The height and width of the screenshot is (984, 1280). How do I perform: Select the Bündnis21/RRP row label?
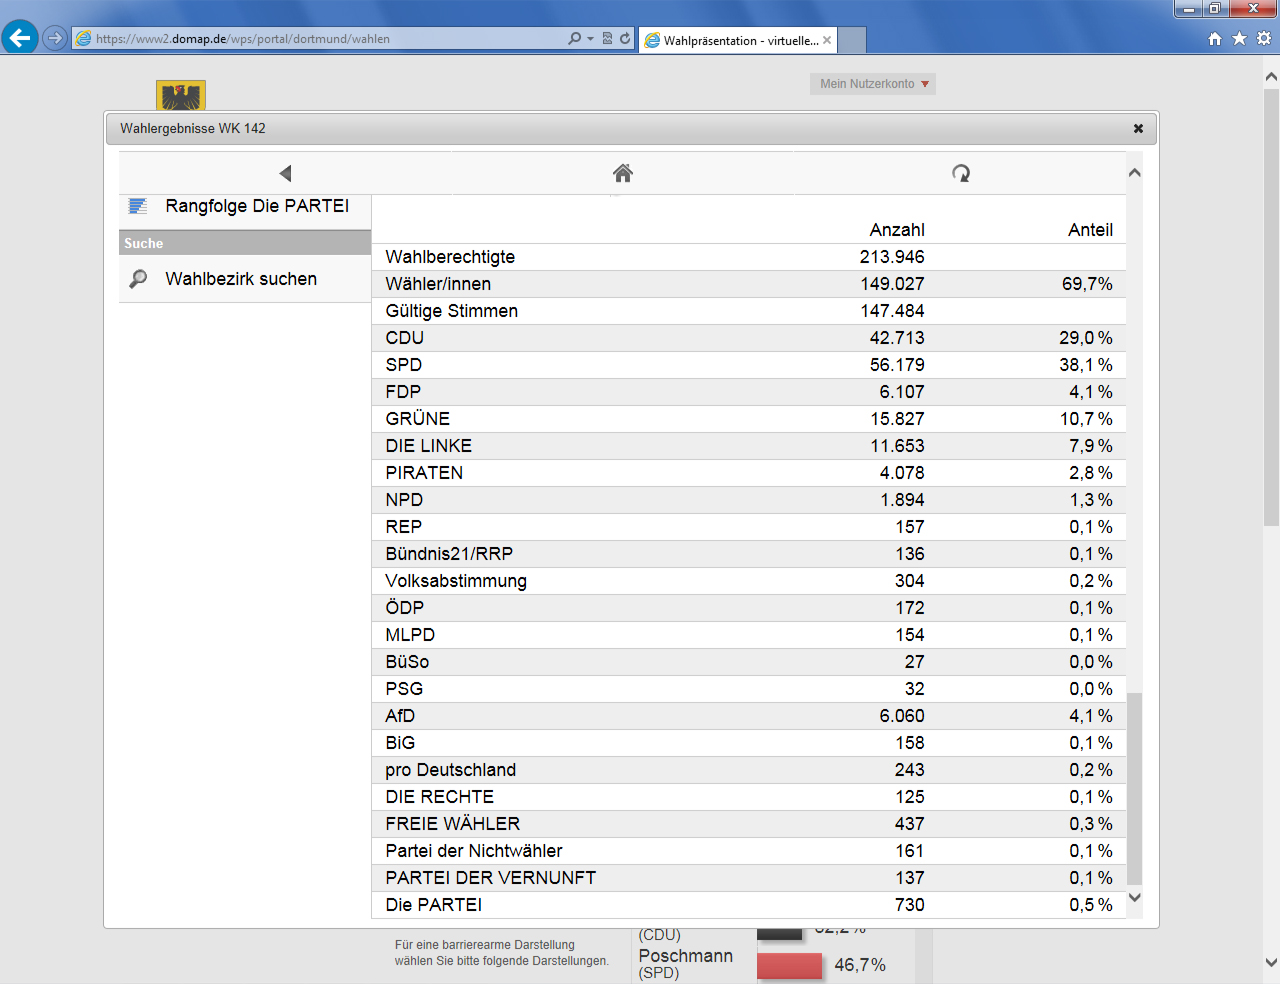click(x=449, y=554)
